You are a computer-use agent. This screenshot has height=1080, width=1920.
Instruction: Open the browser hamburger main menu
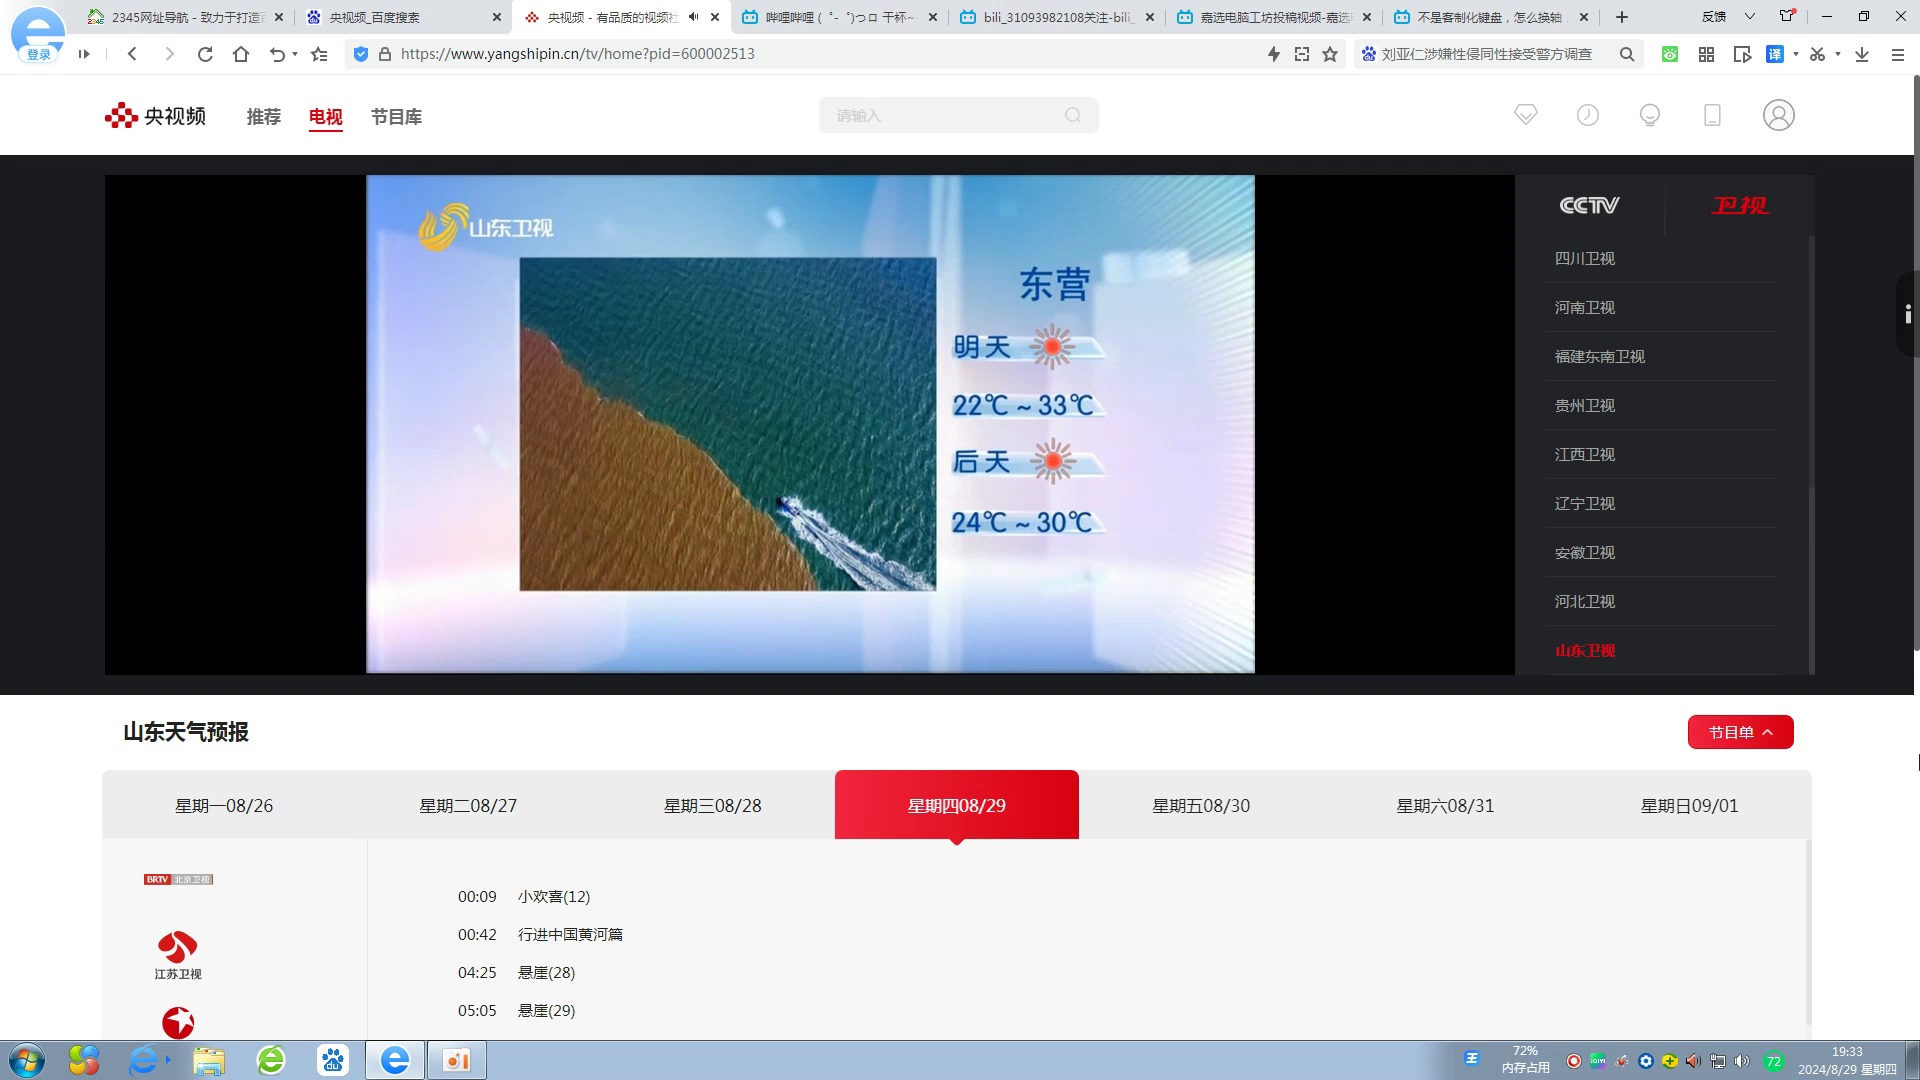tap(1897, 54)
